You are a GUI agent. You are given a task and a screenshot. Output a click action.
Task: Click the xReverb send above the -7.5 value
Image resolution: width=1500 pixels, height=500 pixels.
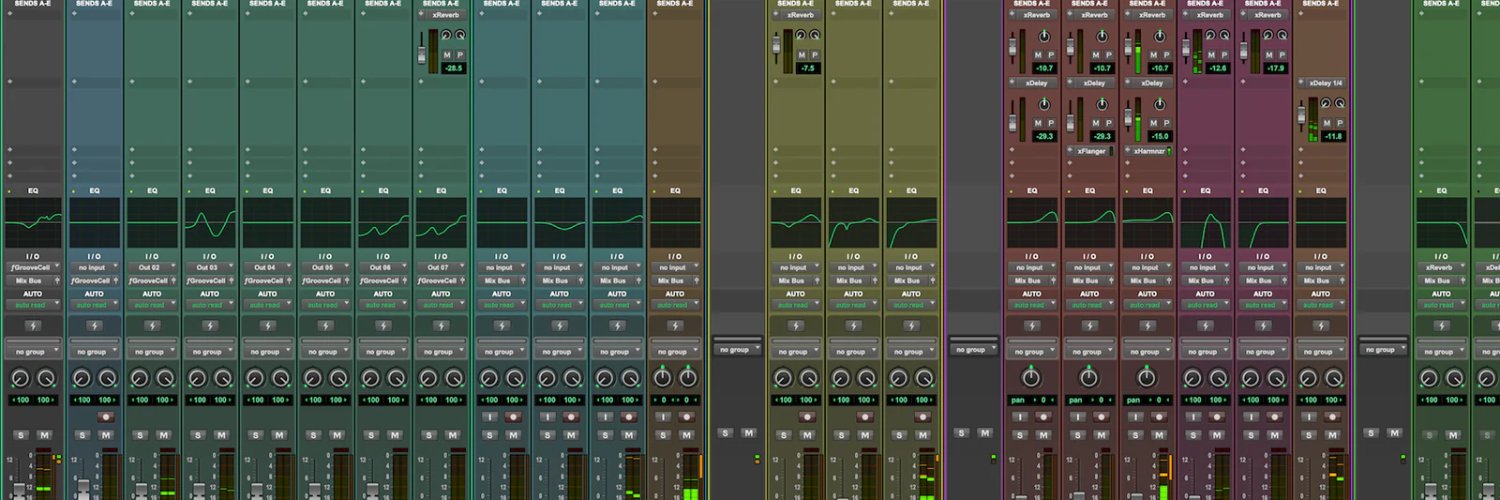click(x=797, y=15)
